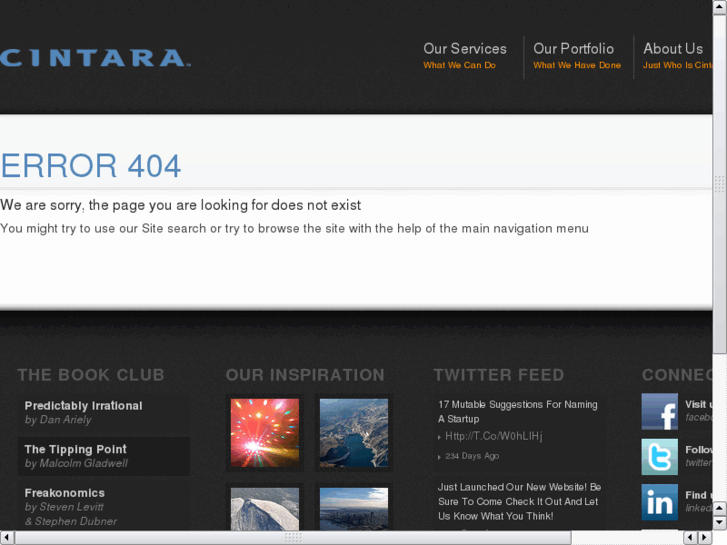Click the vertical scrollbar thumb
727x545 pixels.
pyautogui.click(x=720, y=184)
